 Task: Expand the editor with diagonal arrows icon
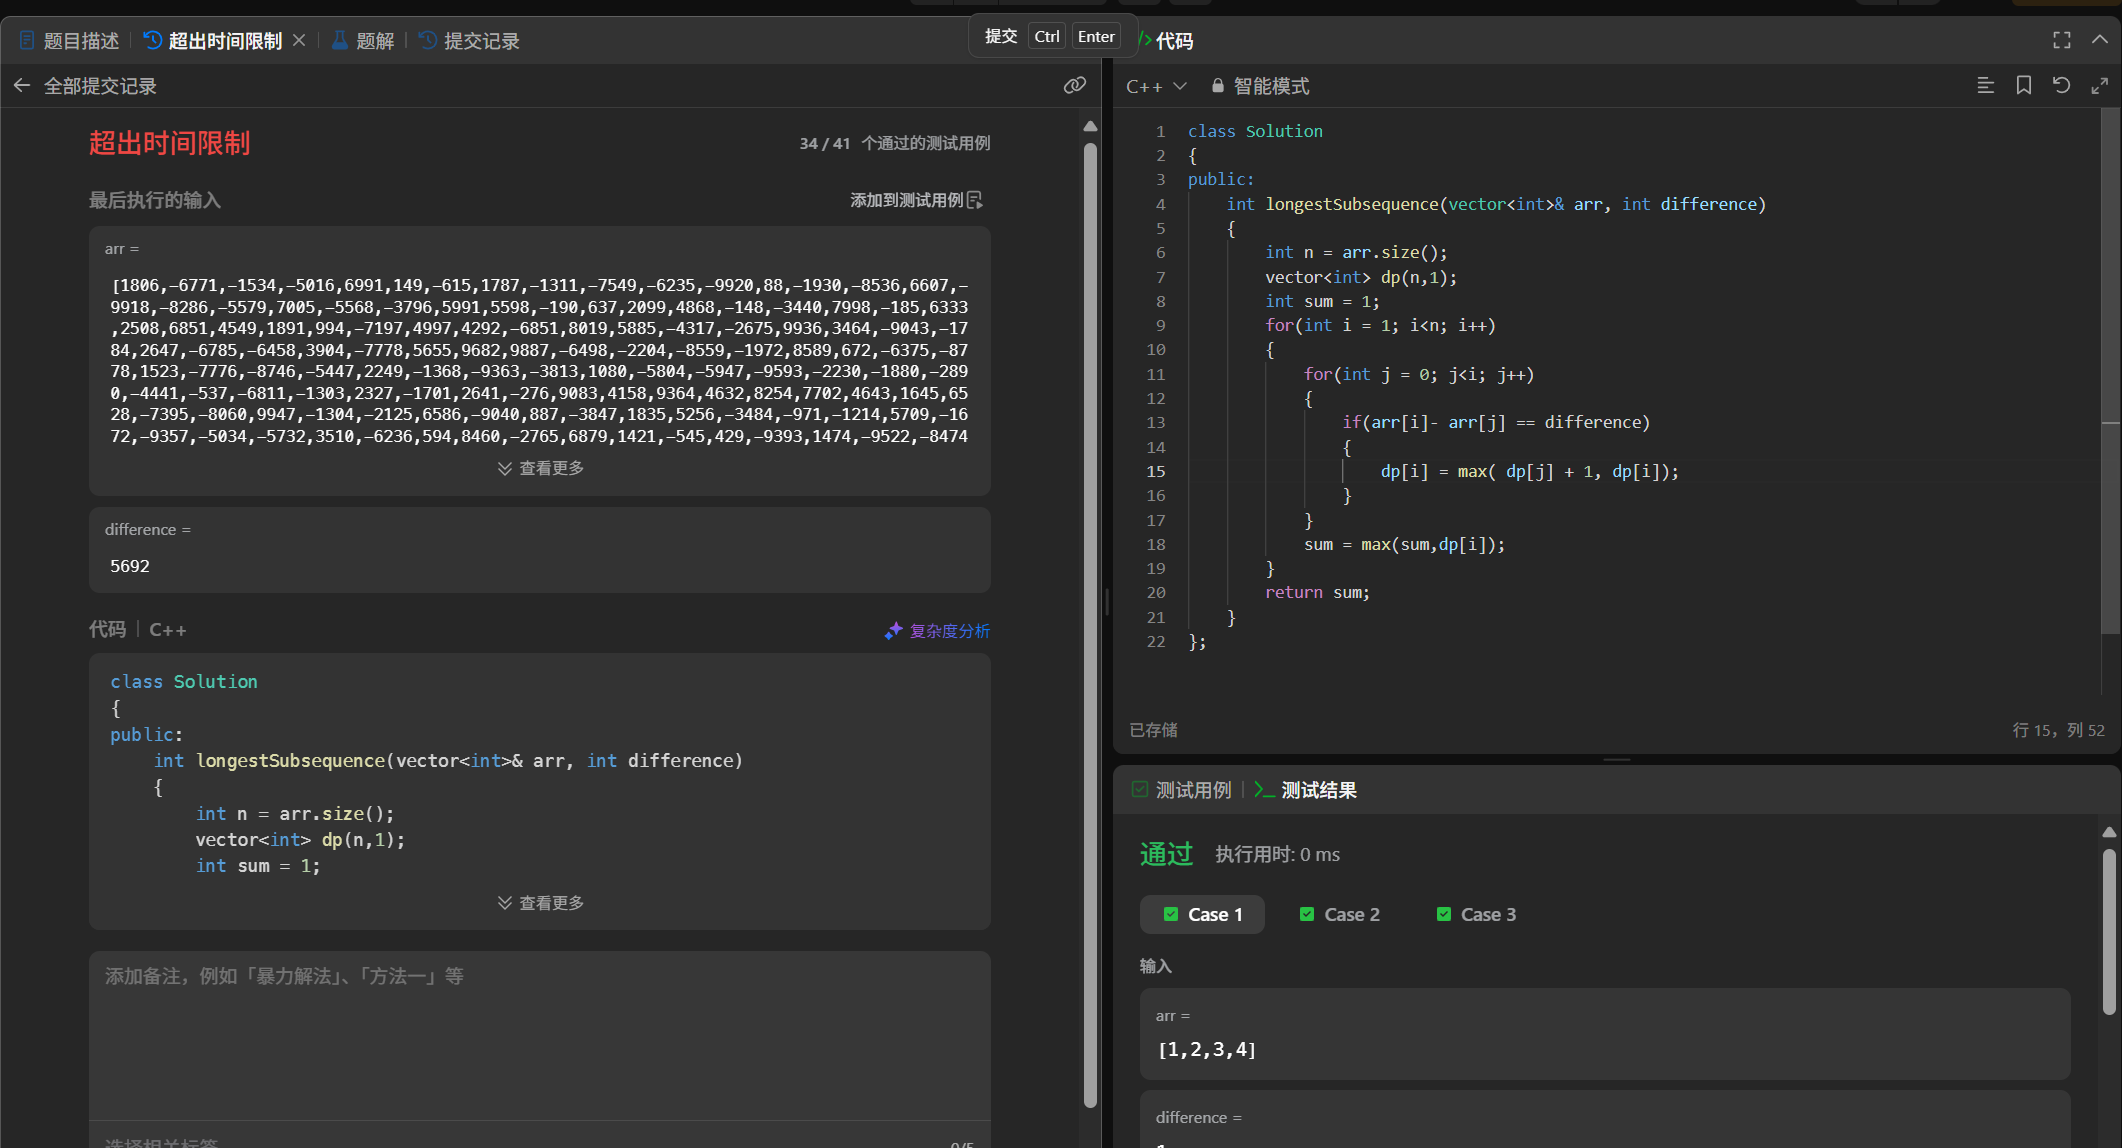(2099, 86)
